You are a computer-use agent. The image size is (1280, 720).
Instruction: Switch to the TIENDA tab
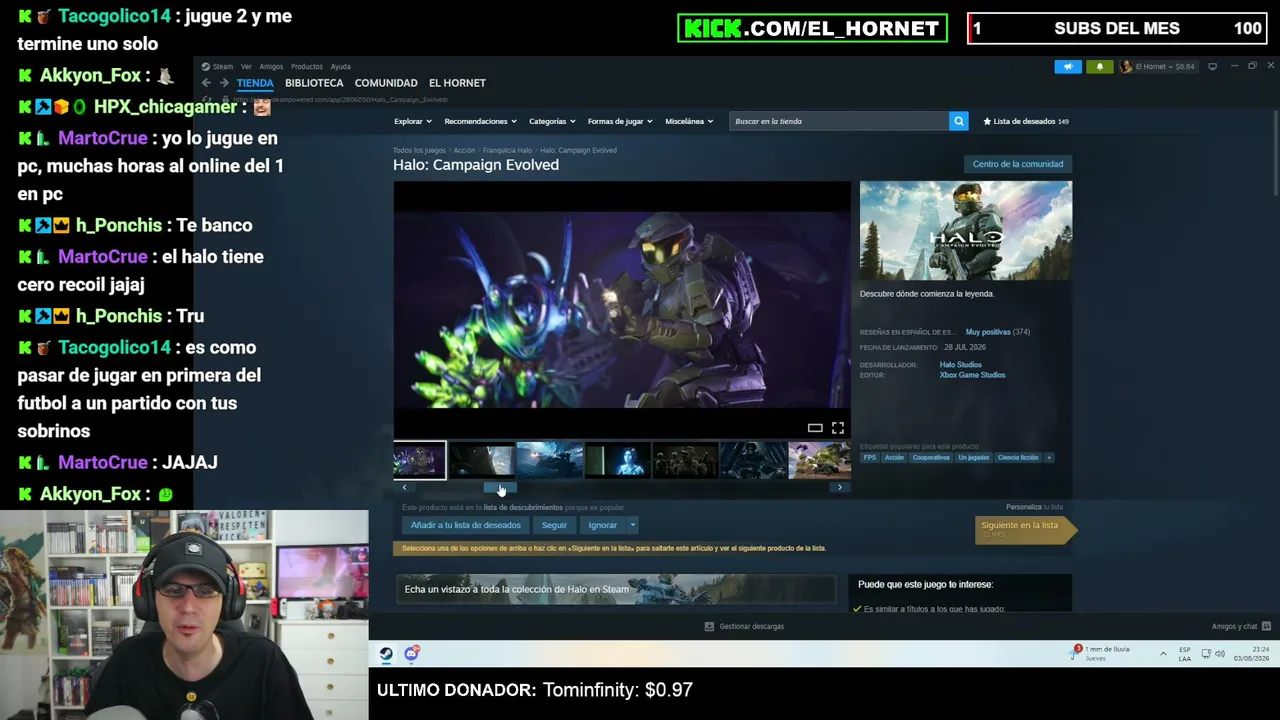pos(255,83)
